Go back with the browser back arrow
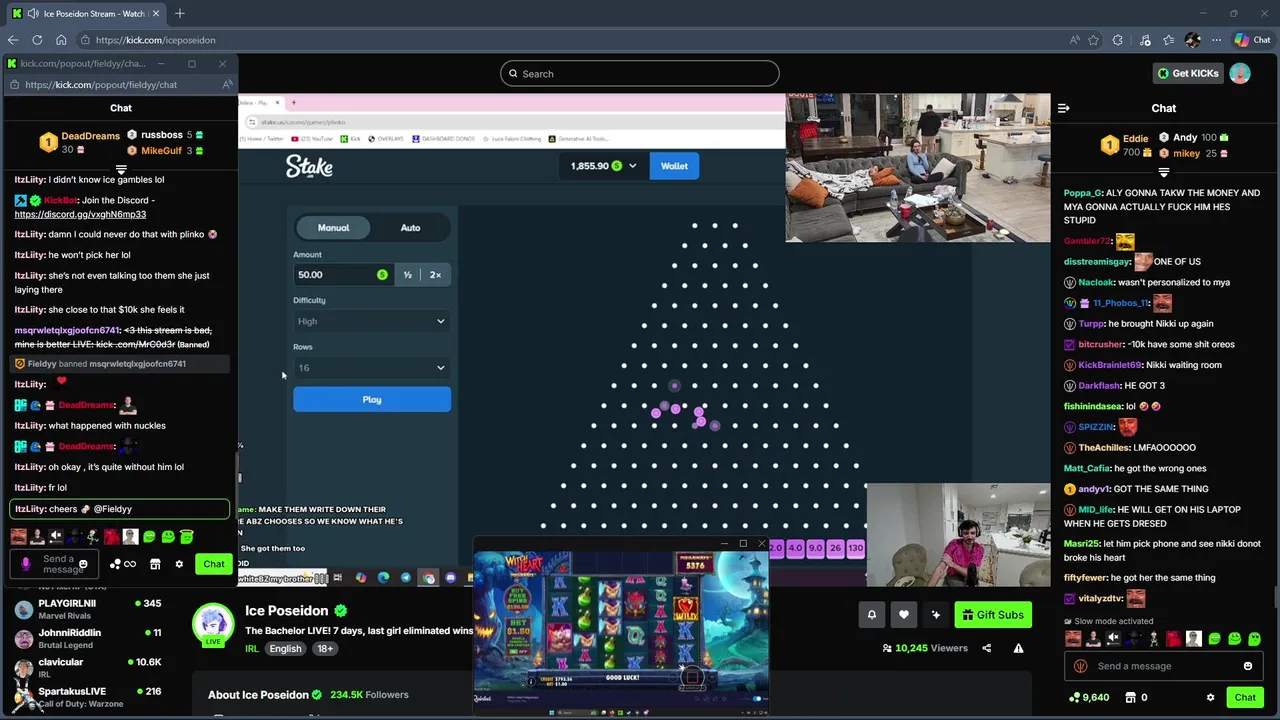The image size is (1280, 720). click(13, 40)
